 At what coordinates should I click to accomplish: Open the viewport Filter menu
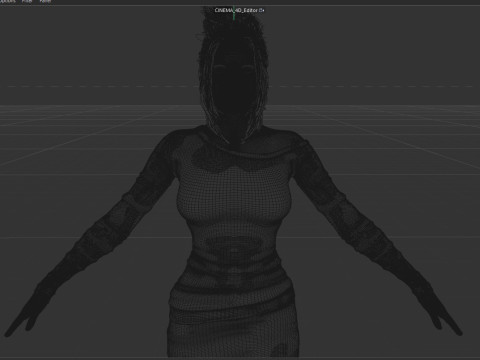pos(27,1)
